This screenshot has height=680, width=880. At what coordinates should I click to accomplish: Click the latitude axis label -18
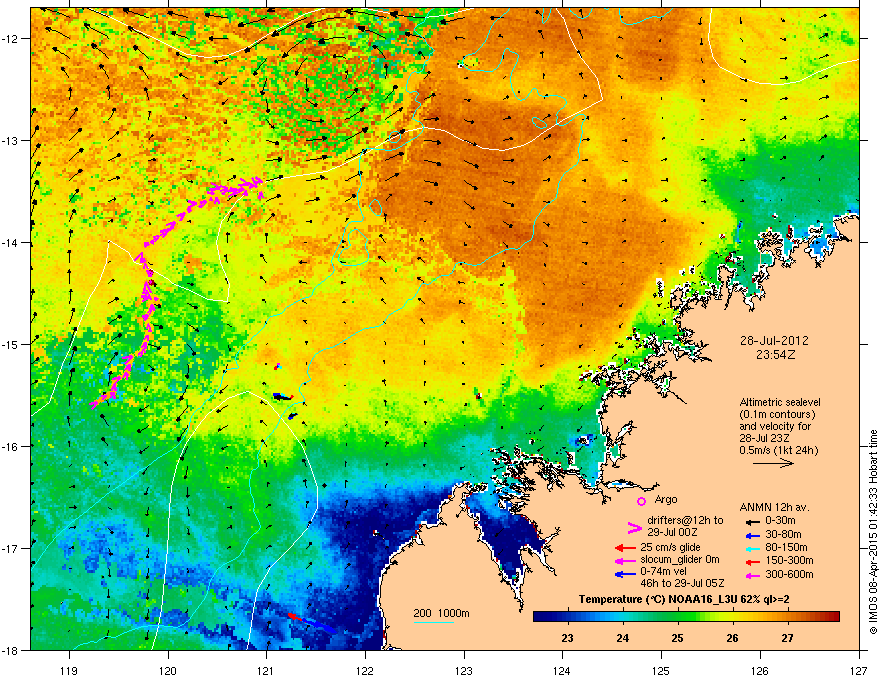click(x=11, y=650)
